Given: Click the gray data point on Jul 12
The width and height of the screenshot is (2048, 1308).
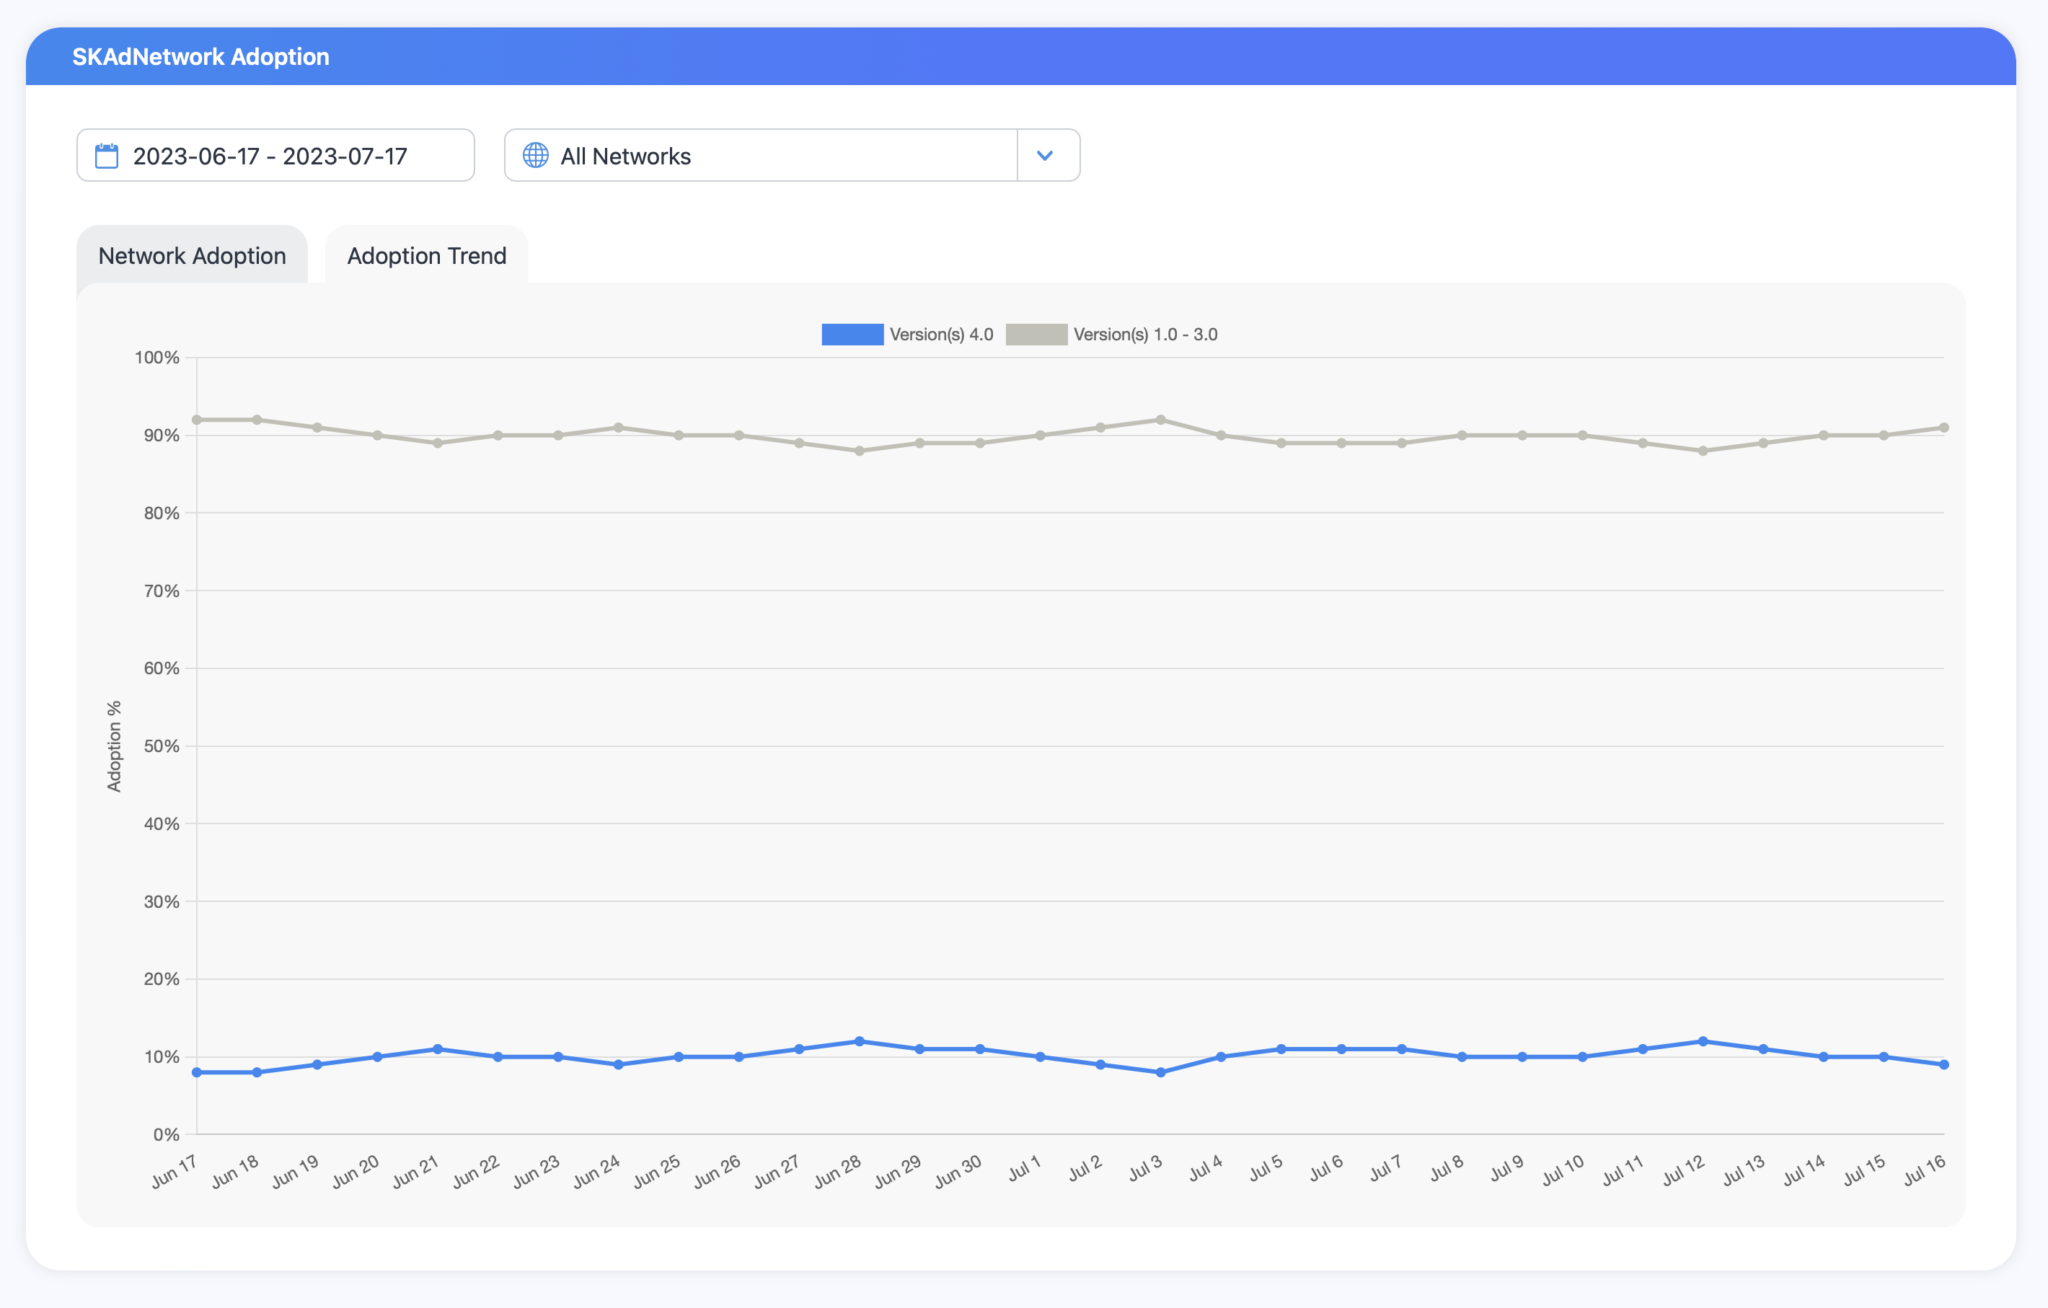Looking at the screenshot, I should pos(1703,451).
